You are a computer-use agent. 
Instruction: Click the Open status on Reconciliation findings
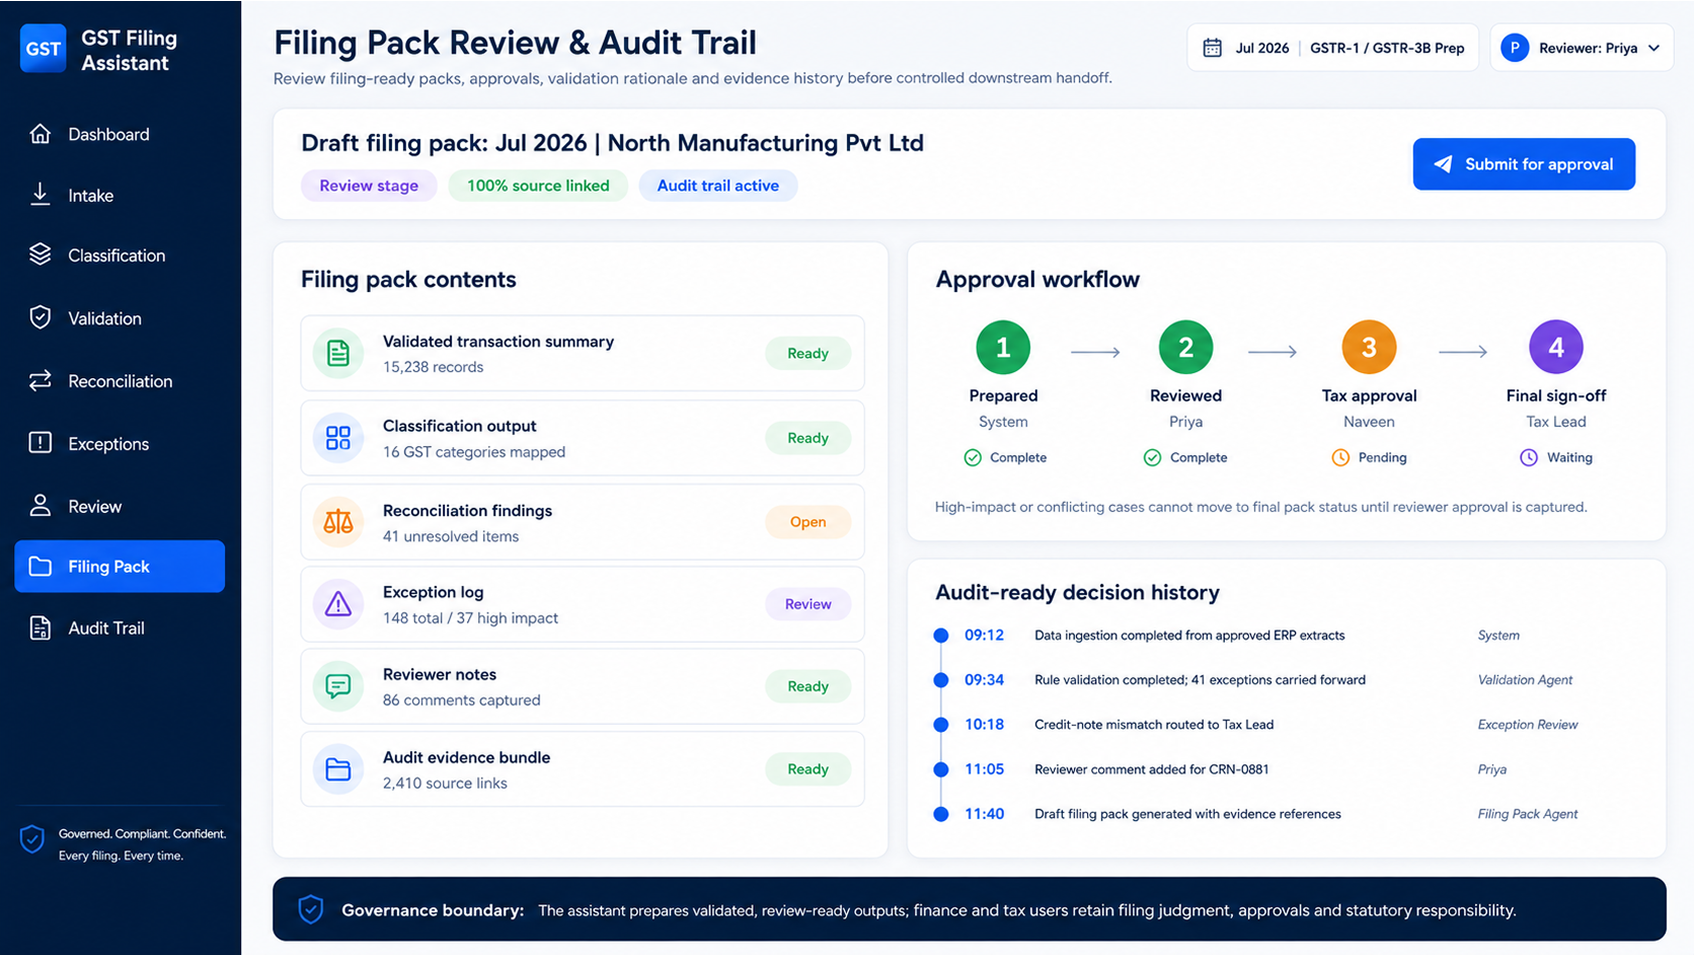pyautogui.click(x=808, y=522)
